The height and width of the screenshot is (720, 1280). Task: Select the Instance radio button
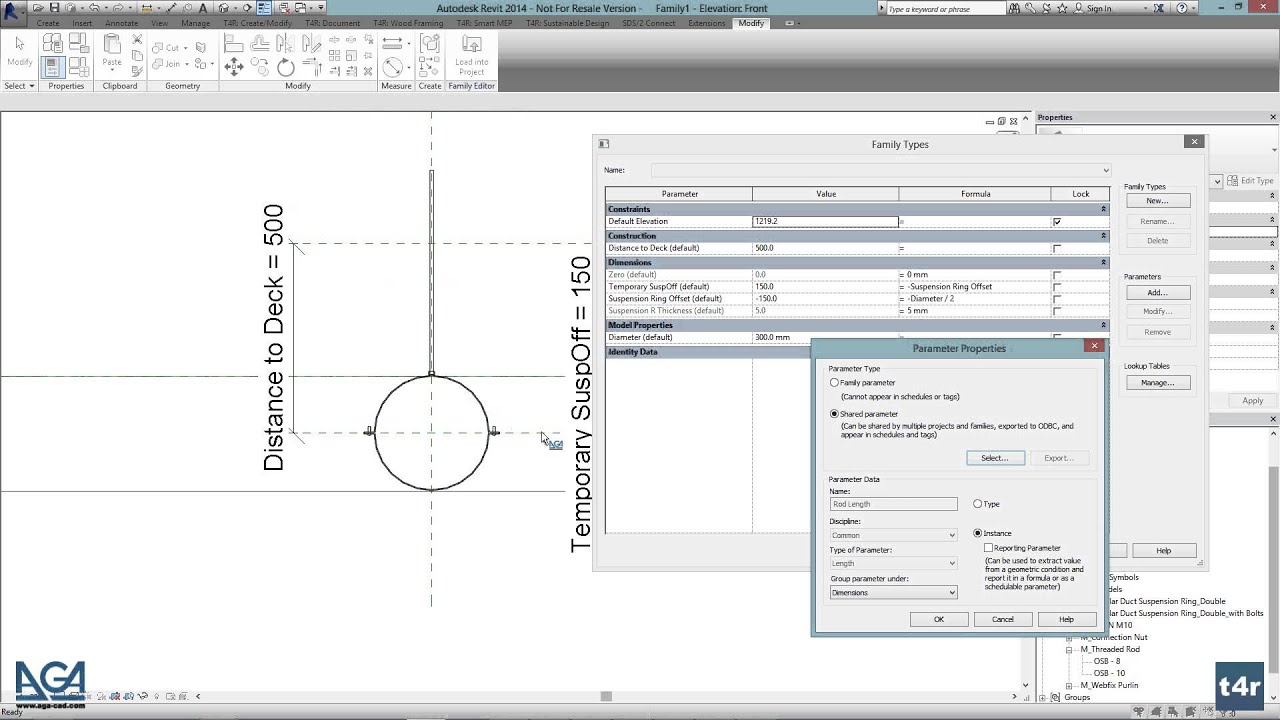pyautogui.click(x=978, y=533)
